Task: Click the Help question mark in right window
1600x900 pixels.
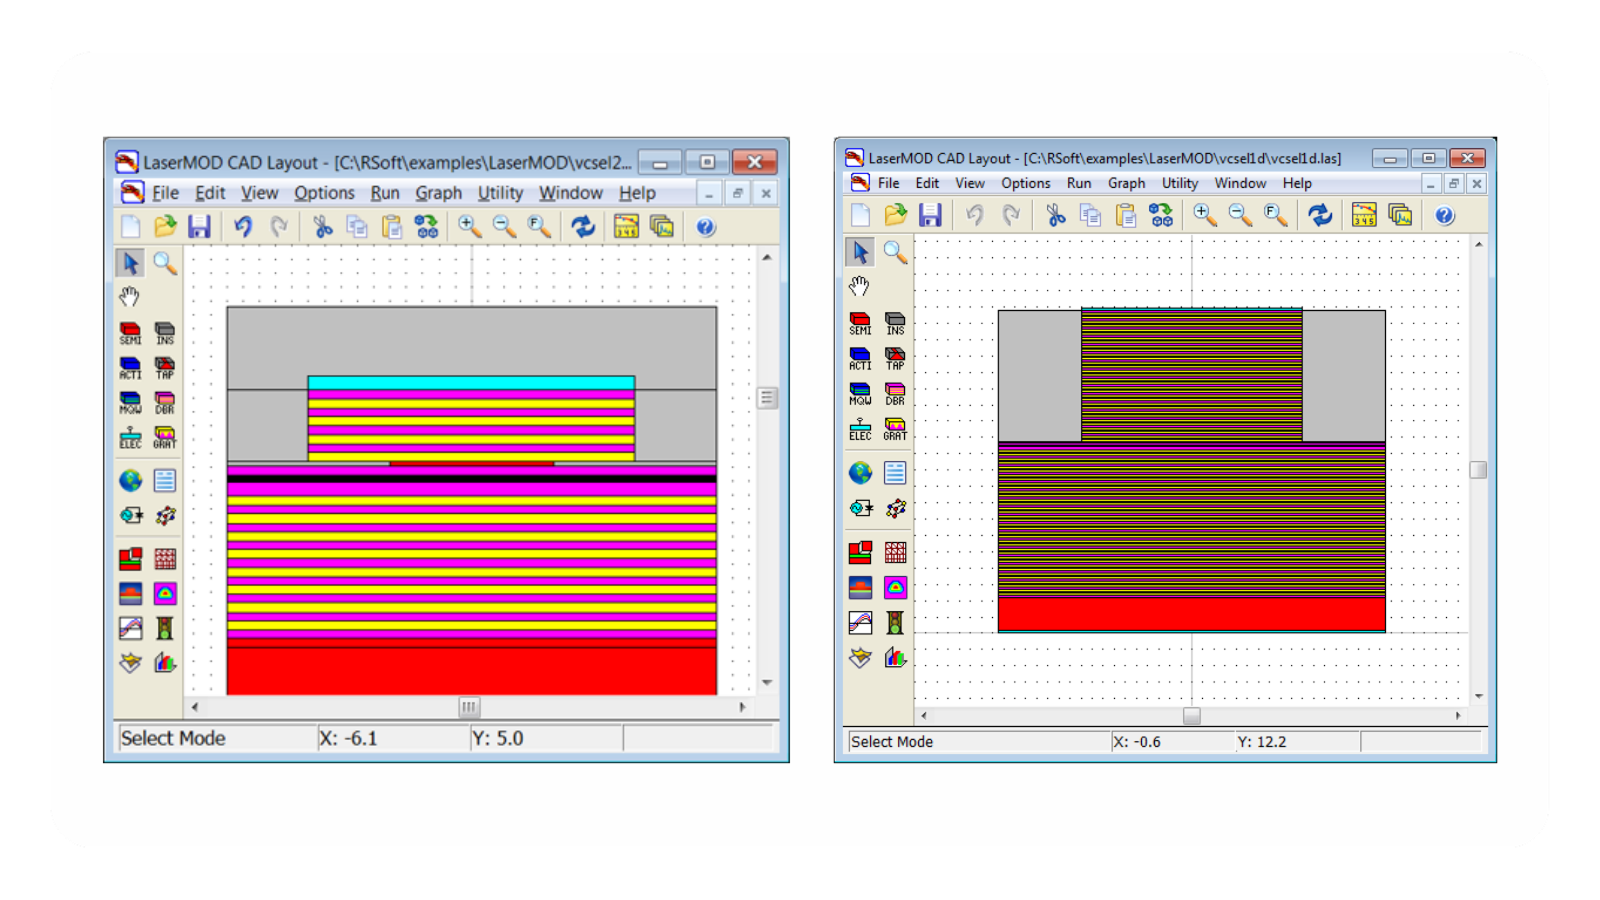Action: point(1444,215)
